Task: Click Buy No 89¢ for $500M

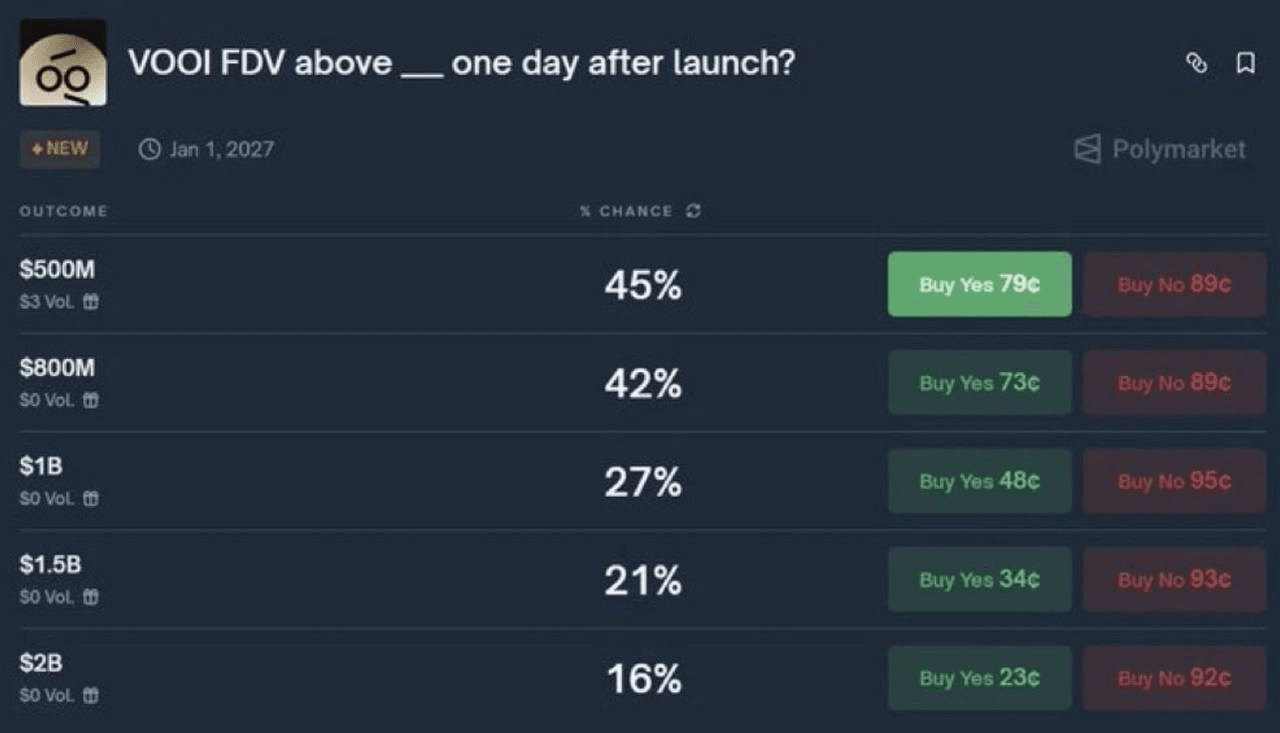Action: click(1174, 284)
